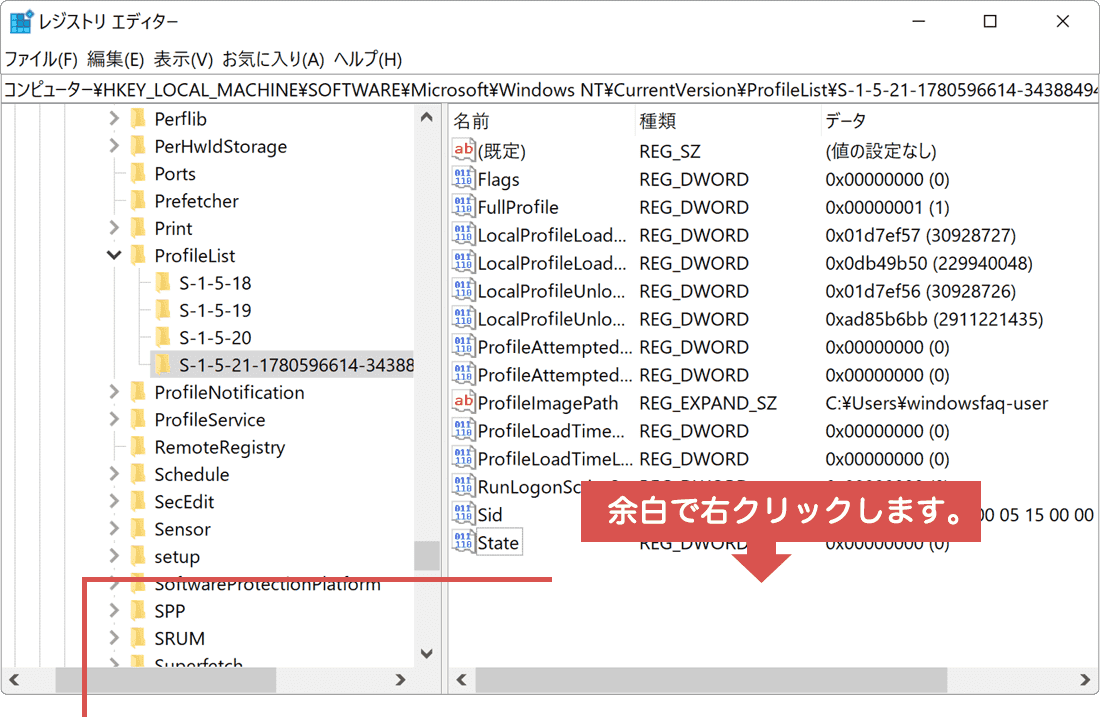1100x717 pixels.
Task: Click the Flags DWORD value icon
Action: pos(464,178)
